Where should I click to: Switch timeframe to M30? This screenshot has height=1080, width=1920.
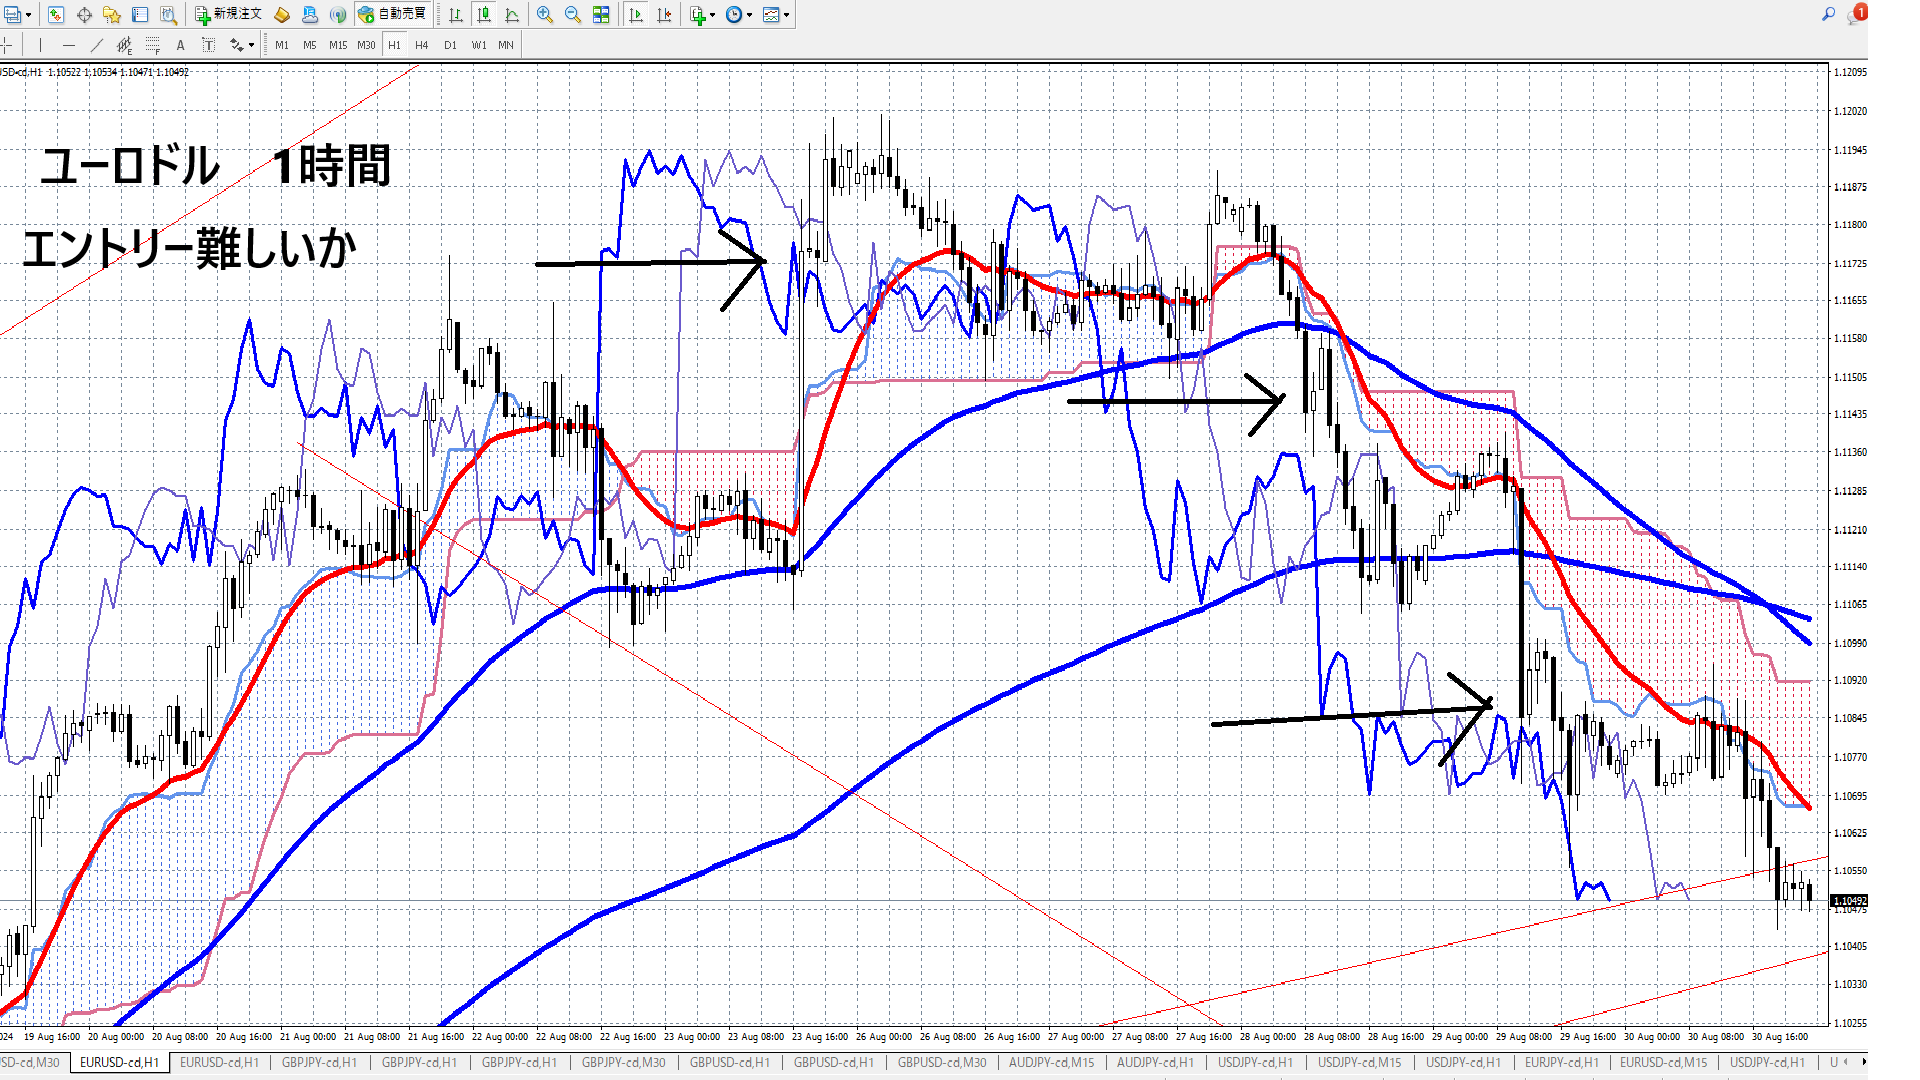coord(366,45)
